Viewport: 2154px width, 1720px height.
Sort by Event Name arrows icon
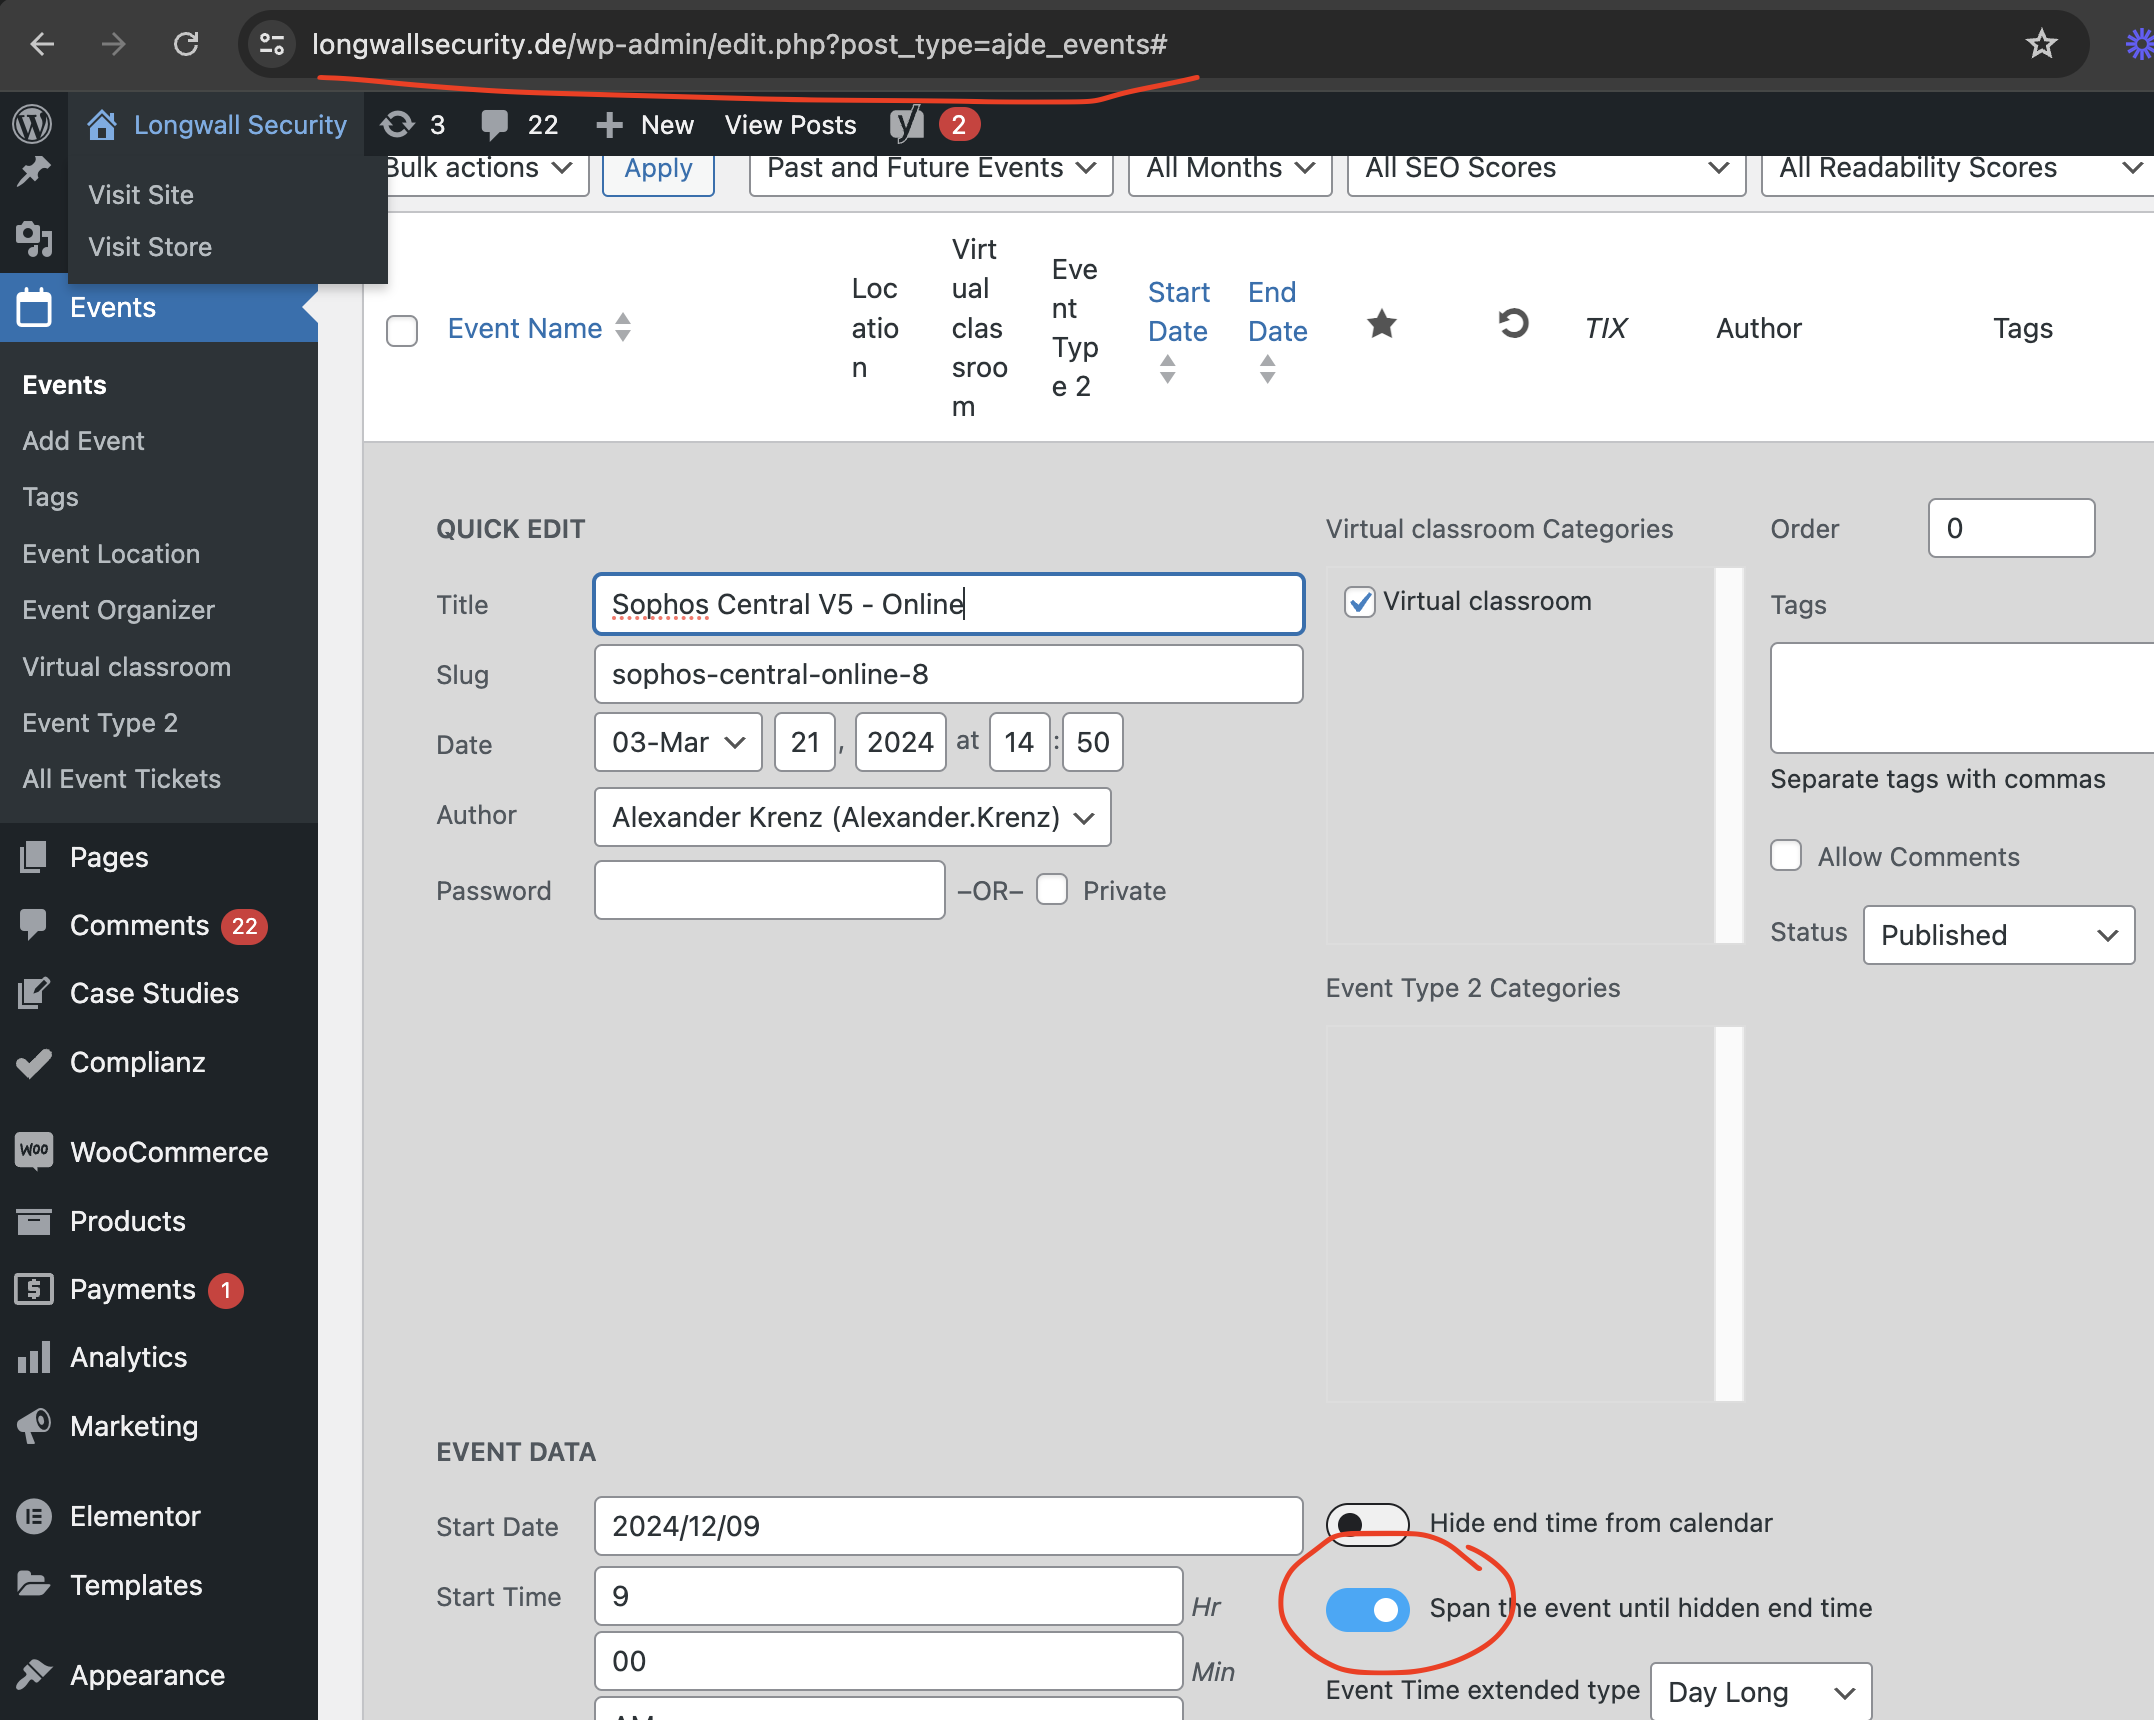[x=623, y=328]
